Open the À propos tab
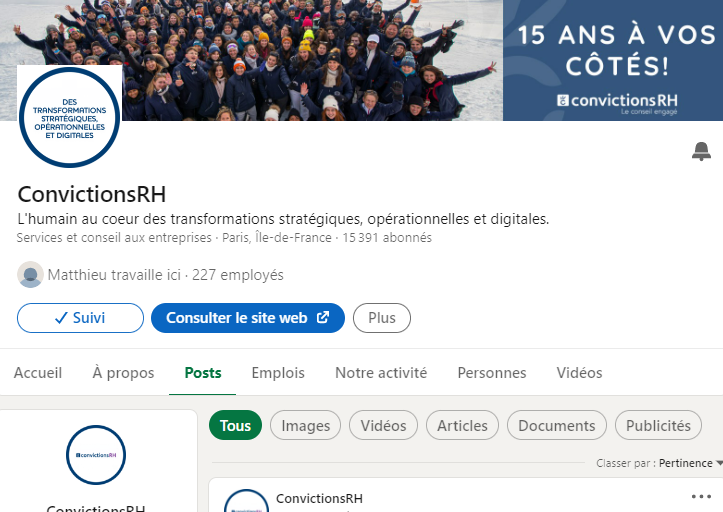This screenshot has width=723, height=512. point(123,373)
